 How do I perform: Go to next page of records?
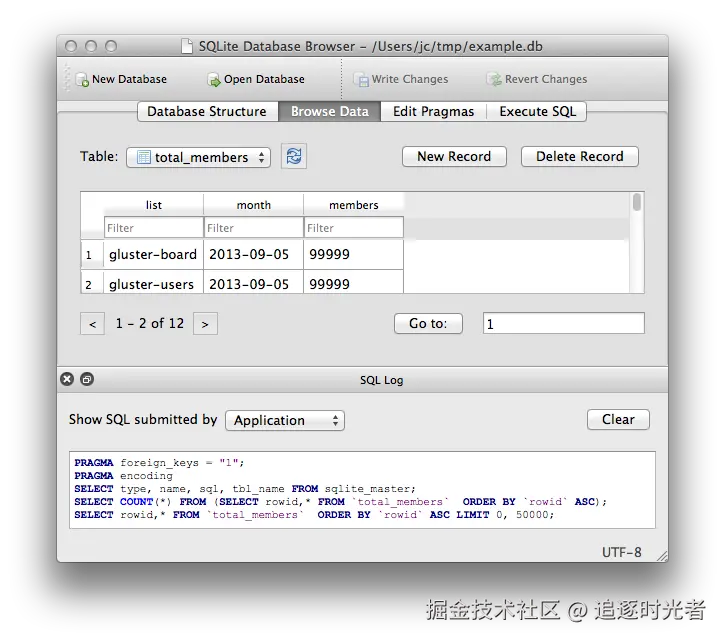coord(205,324)
